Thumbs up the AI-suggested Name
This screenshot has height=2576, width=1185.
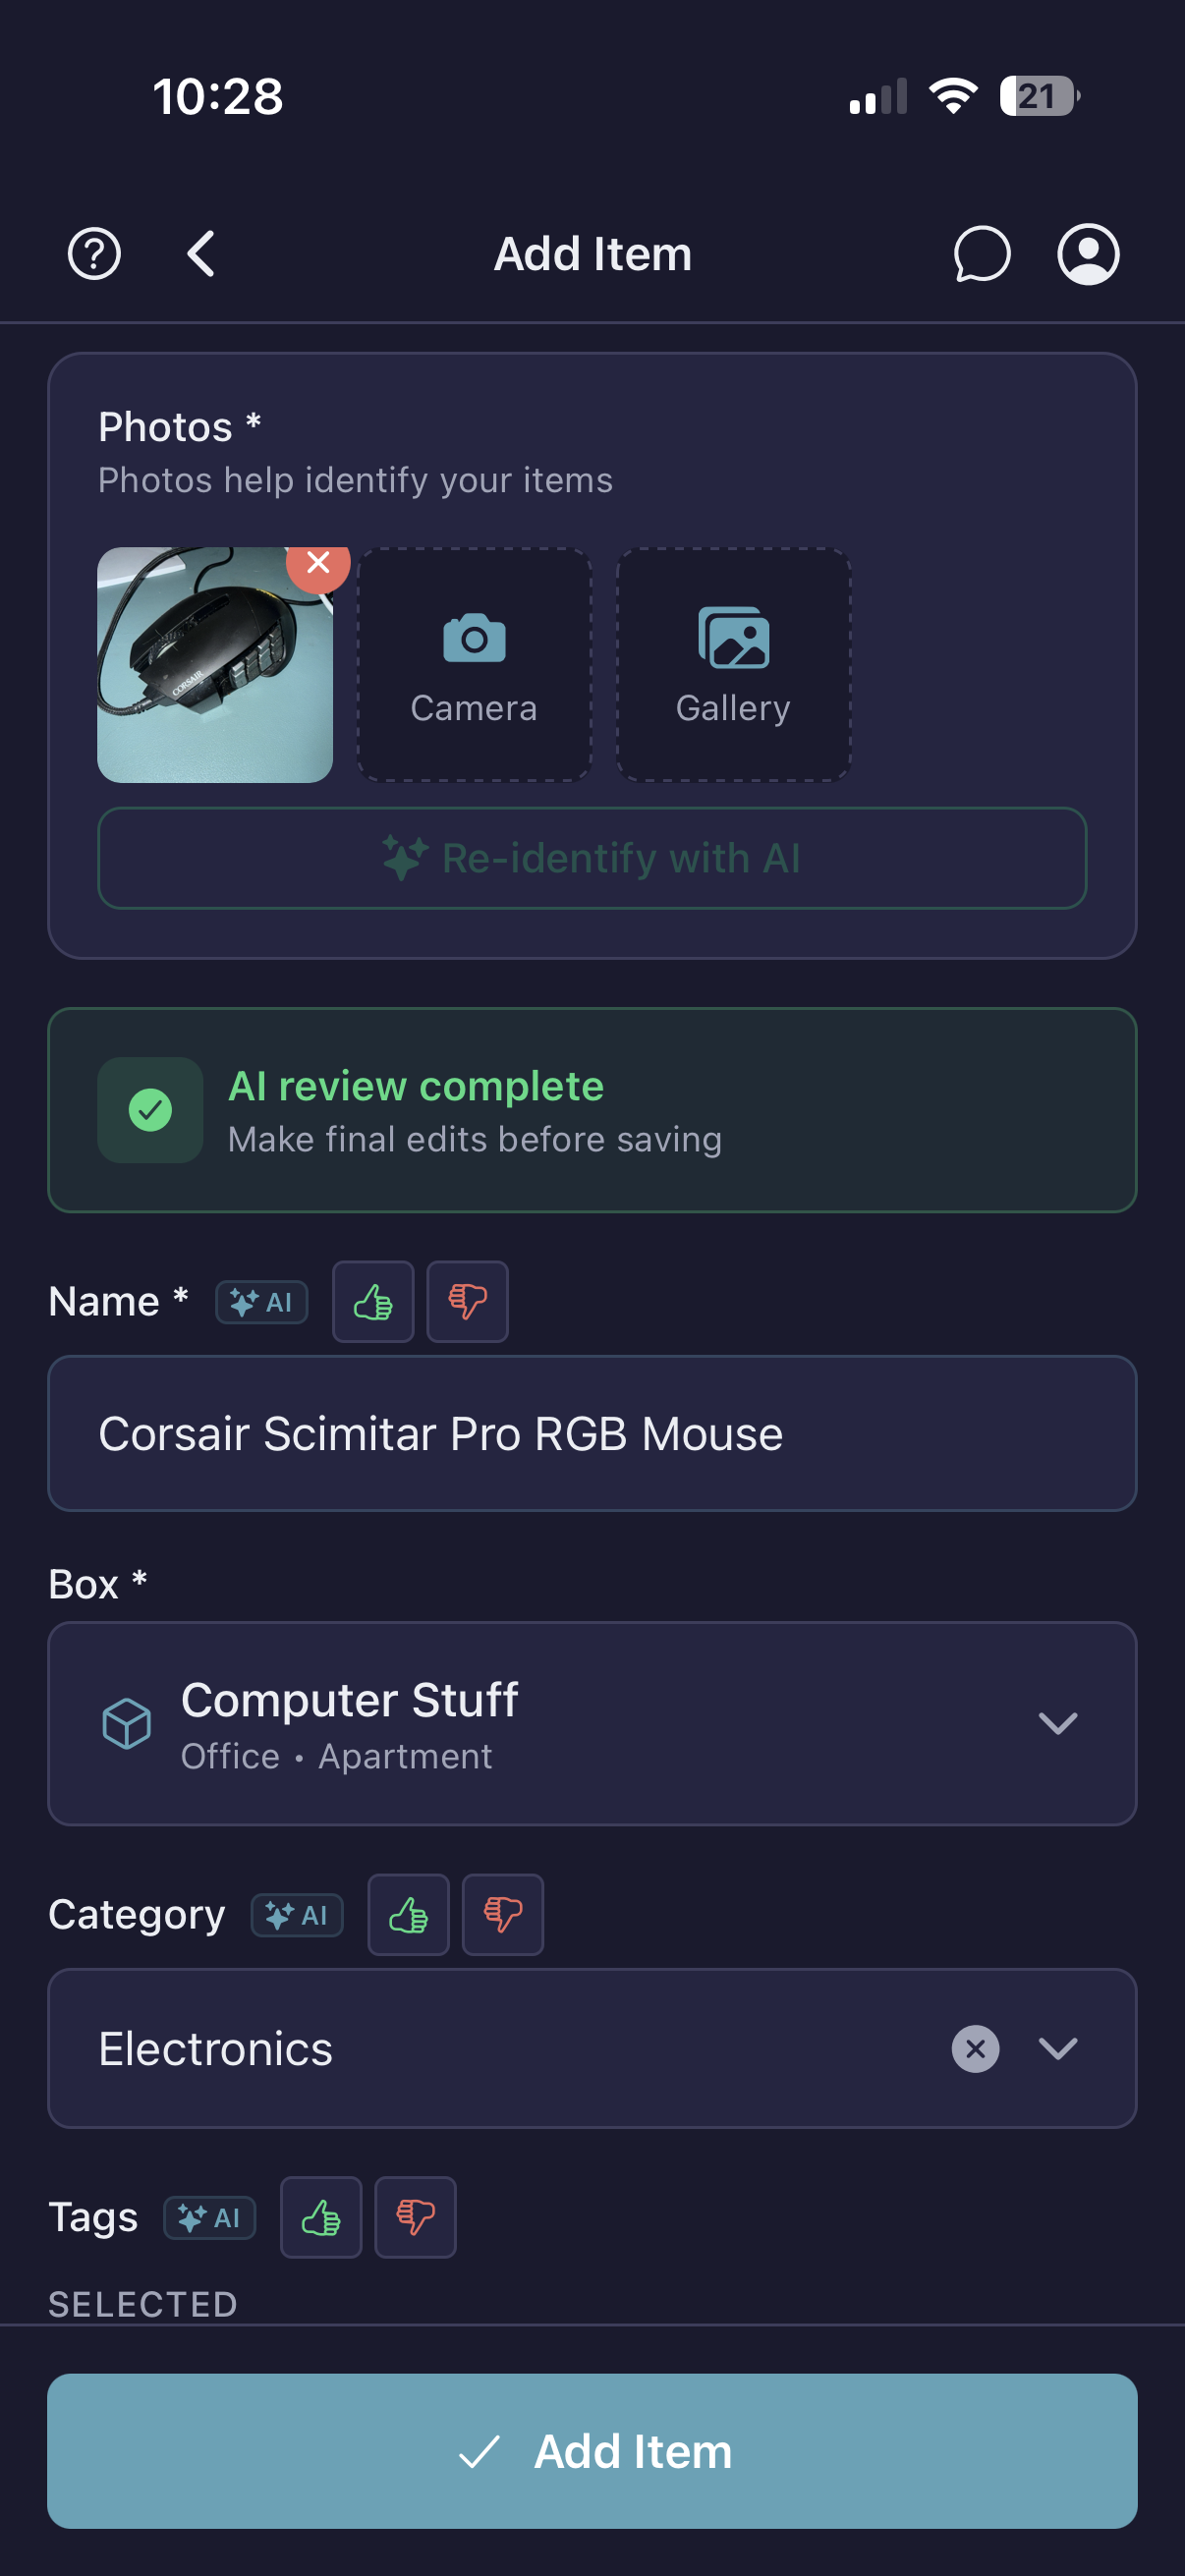point(373,1301)
